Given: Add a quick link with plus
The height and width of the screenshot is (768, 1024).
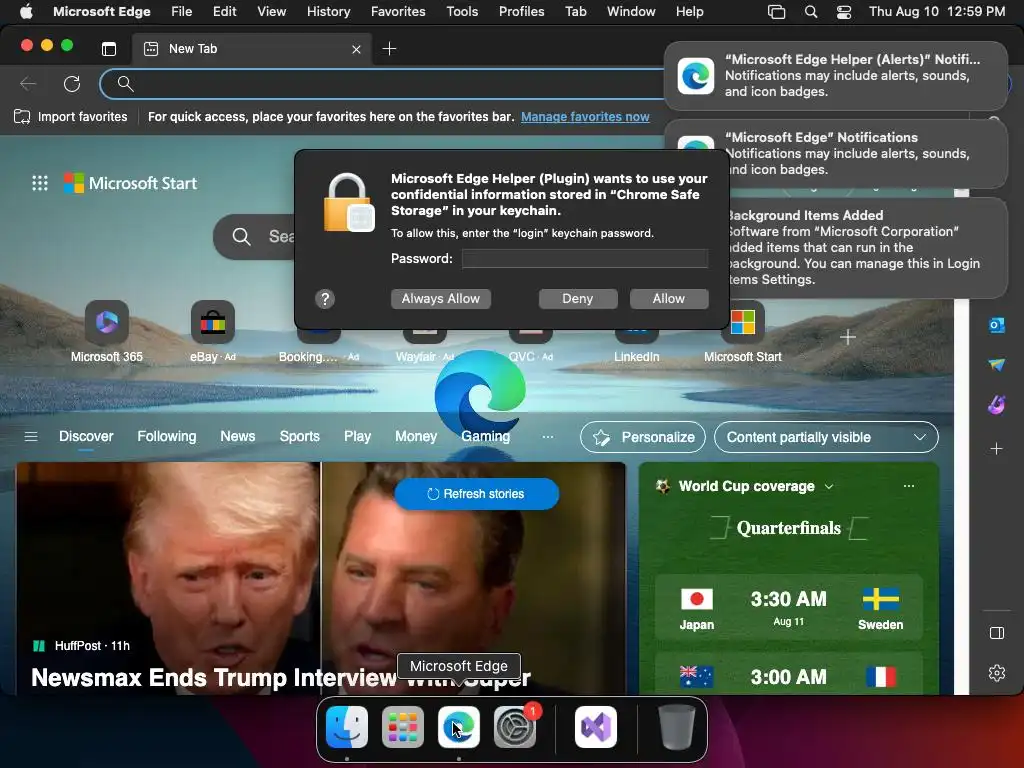Looking at the screenshot, I should pos(848,337).
